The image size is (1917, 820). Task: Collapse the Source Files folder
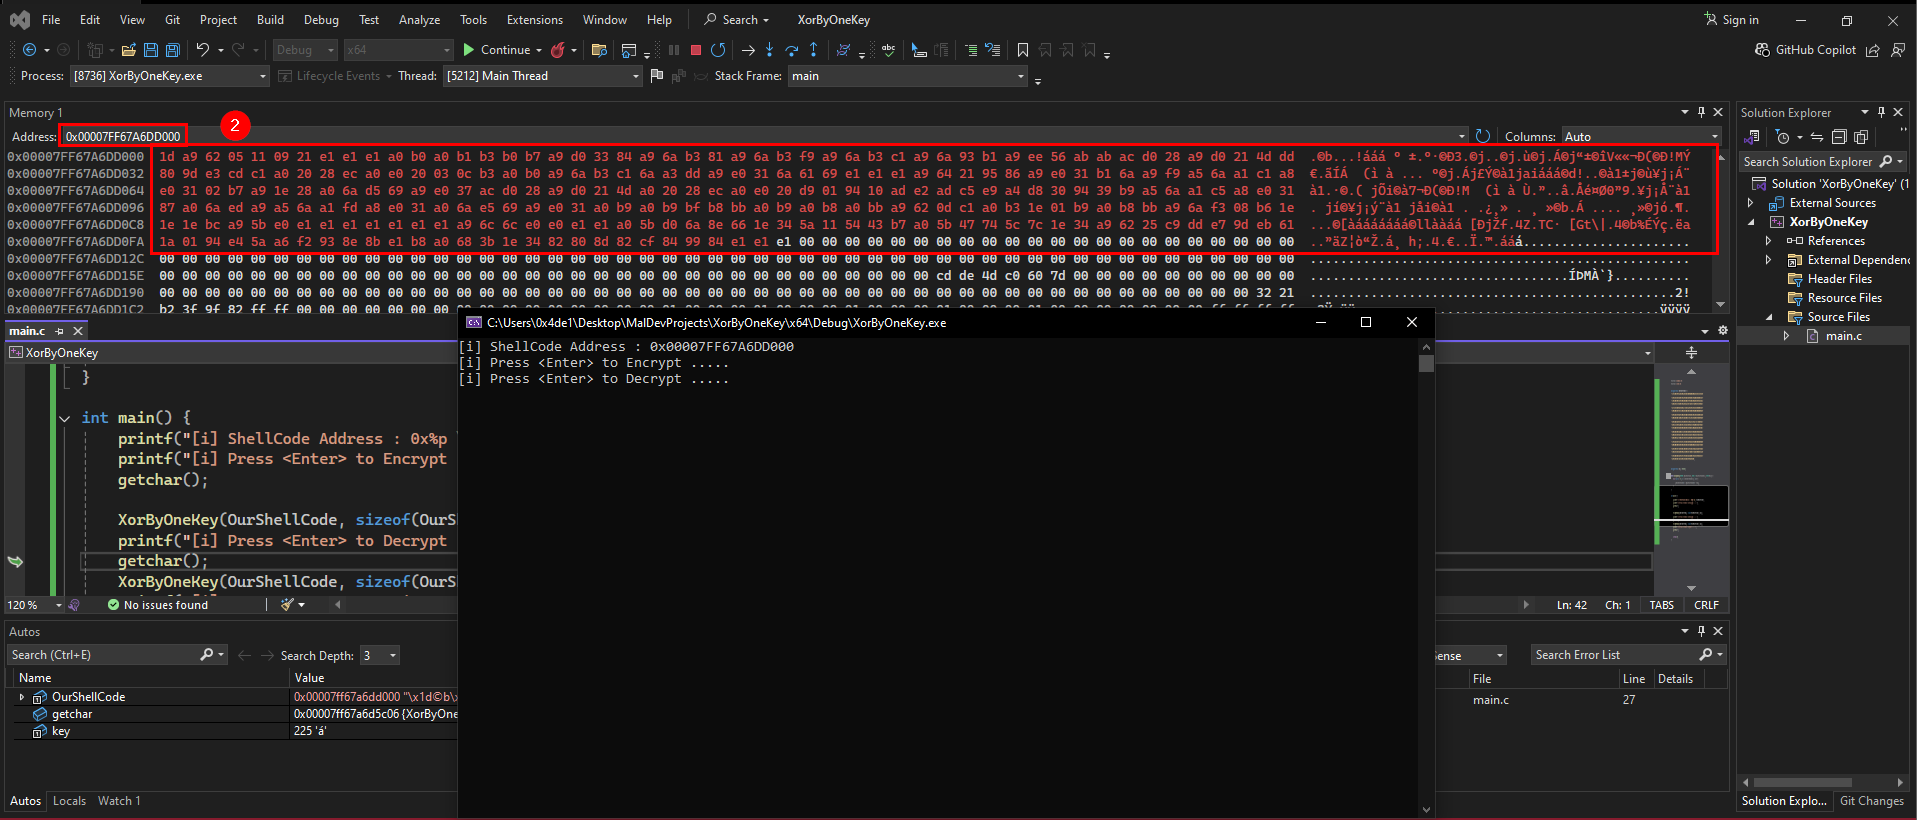click(x=1768, y=317)
